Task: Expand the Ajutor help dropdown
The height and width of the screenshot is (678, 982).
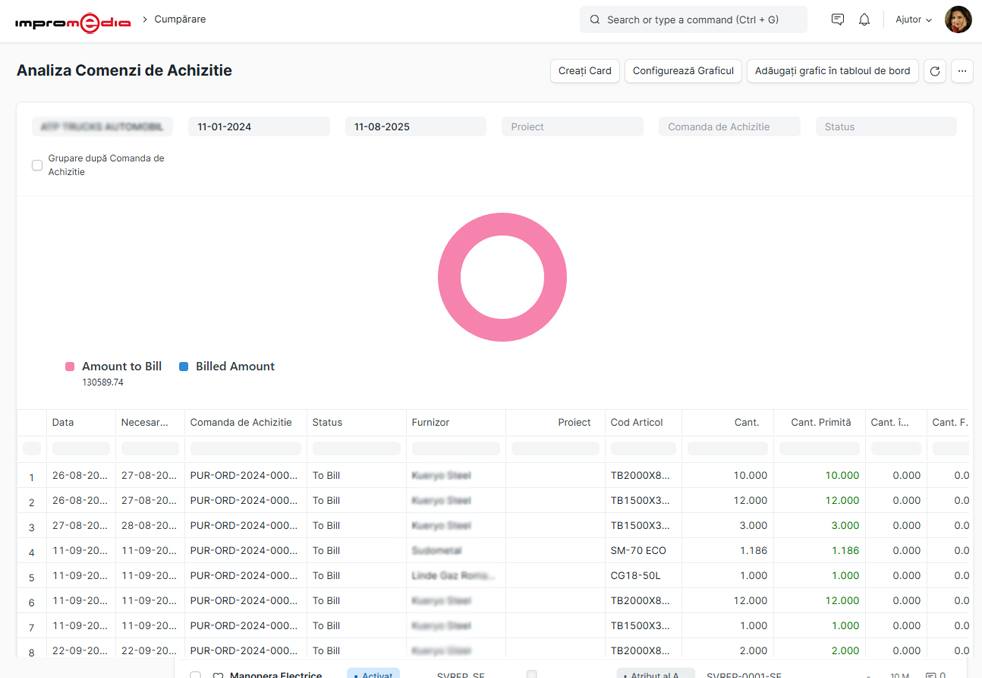Action: coord(913,20)
